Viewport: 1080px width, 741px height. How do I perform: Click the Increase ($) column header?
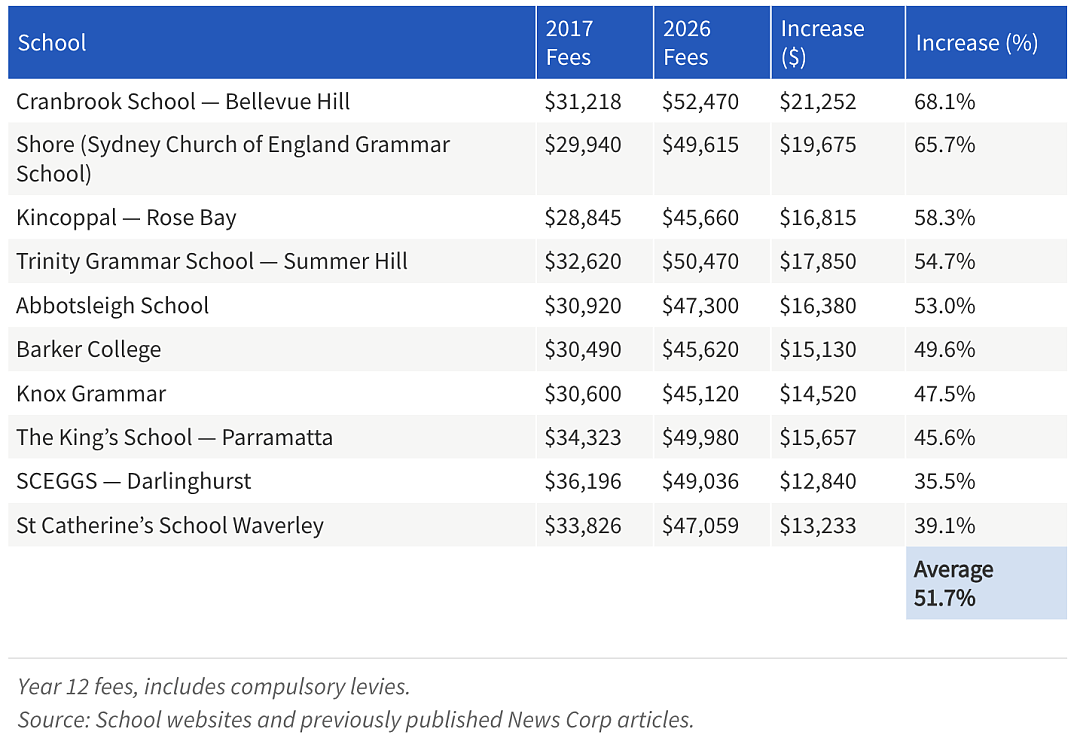(x=838, y=43)
